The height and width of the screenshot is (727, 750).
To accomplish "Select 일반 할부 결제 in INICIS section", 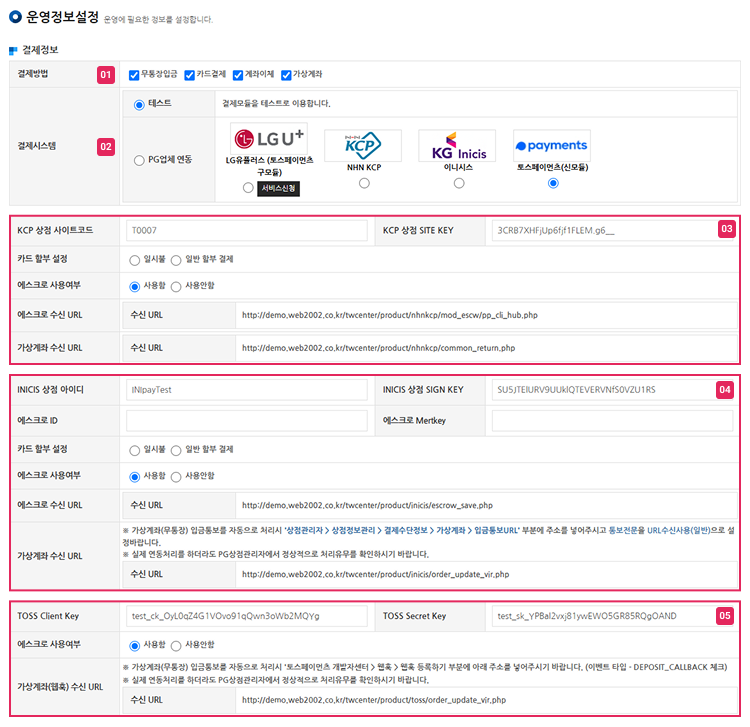I will click(x=176, y=451).
